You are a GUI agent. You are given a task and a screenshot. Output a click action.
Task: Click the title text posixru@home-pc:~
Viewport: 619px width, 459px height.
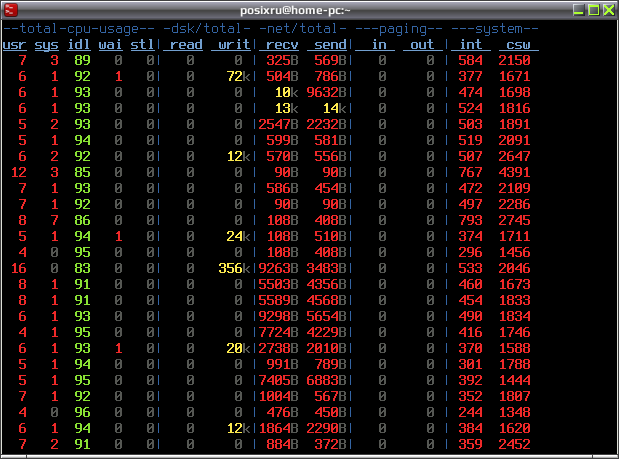click(x=295, y=10)
